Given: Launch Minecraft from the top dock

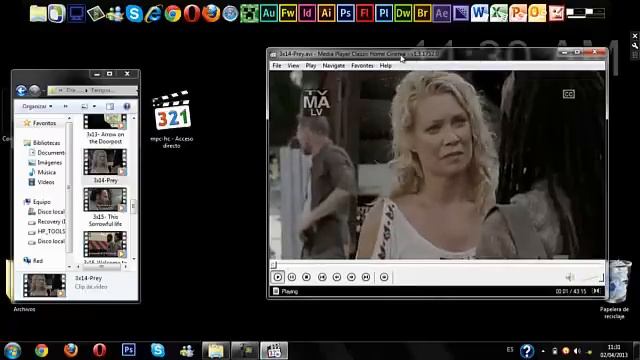Looking at the screenshot, I should pyautogui.click(x=249, y=13).
